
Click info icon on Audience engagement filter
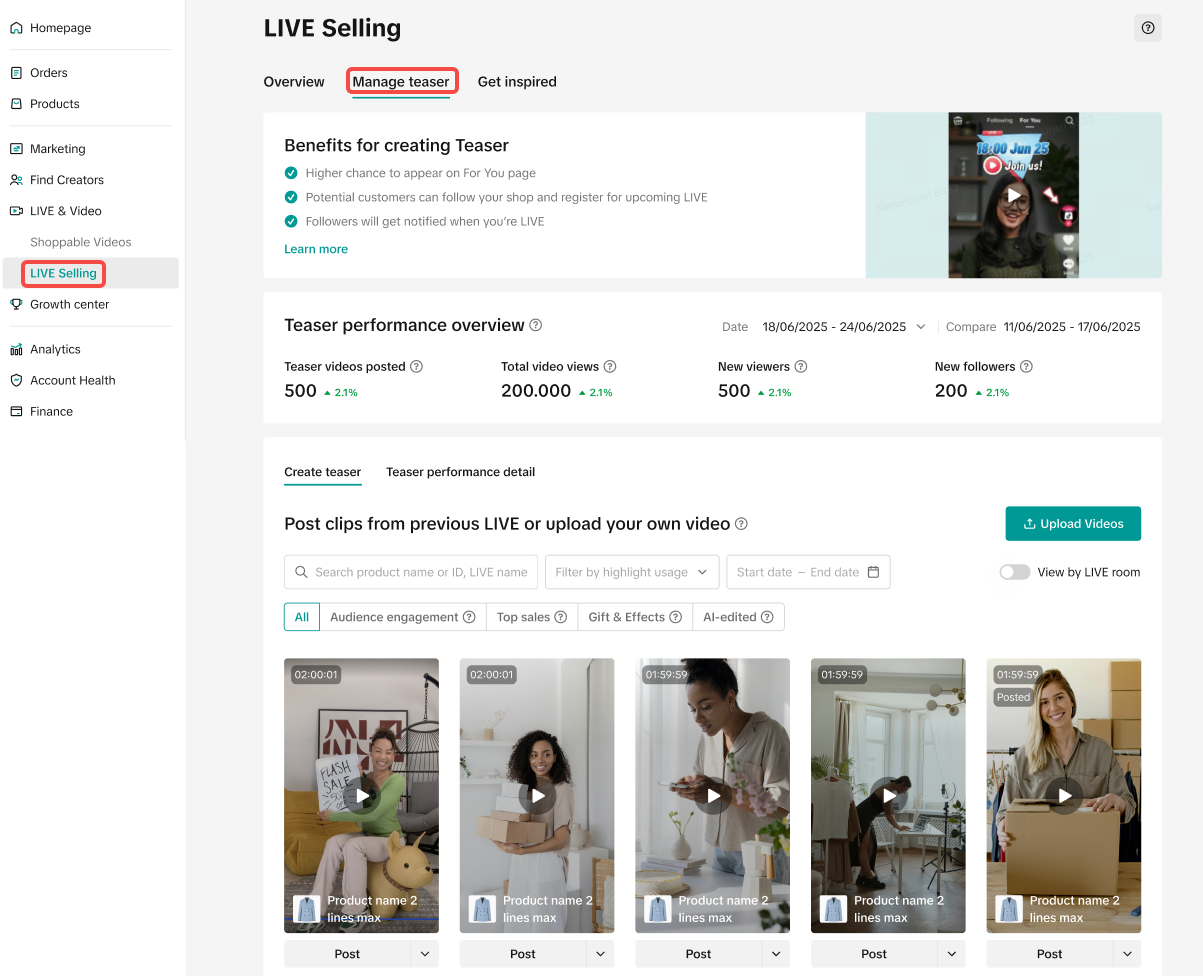coord(469,617)
